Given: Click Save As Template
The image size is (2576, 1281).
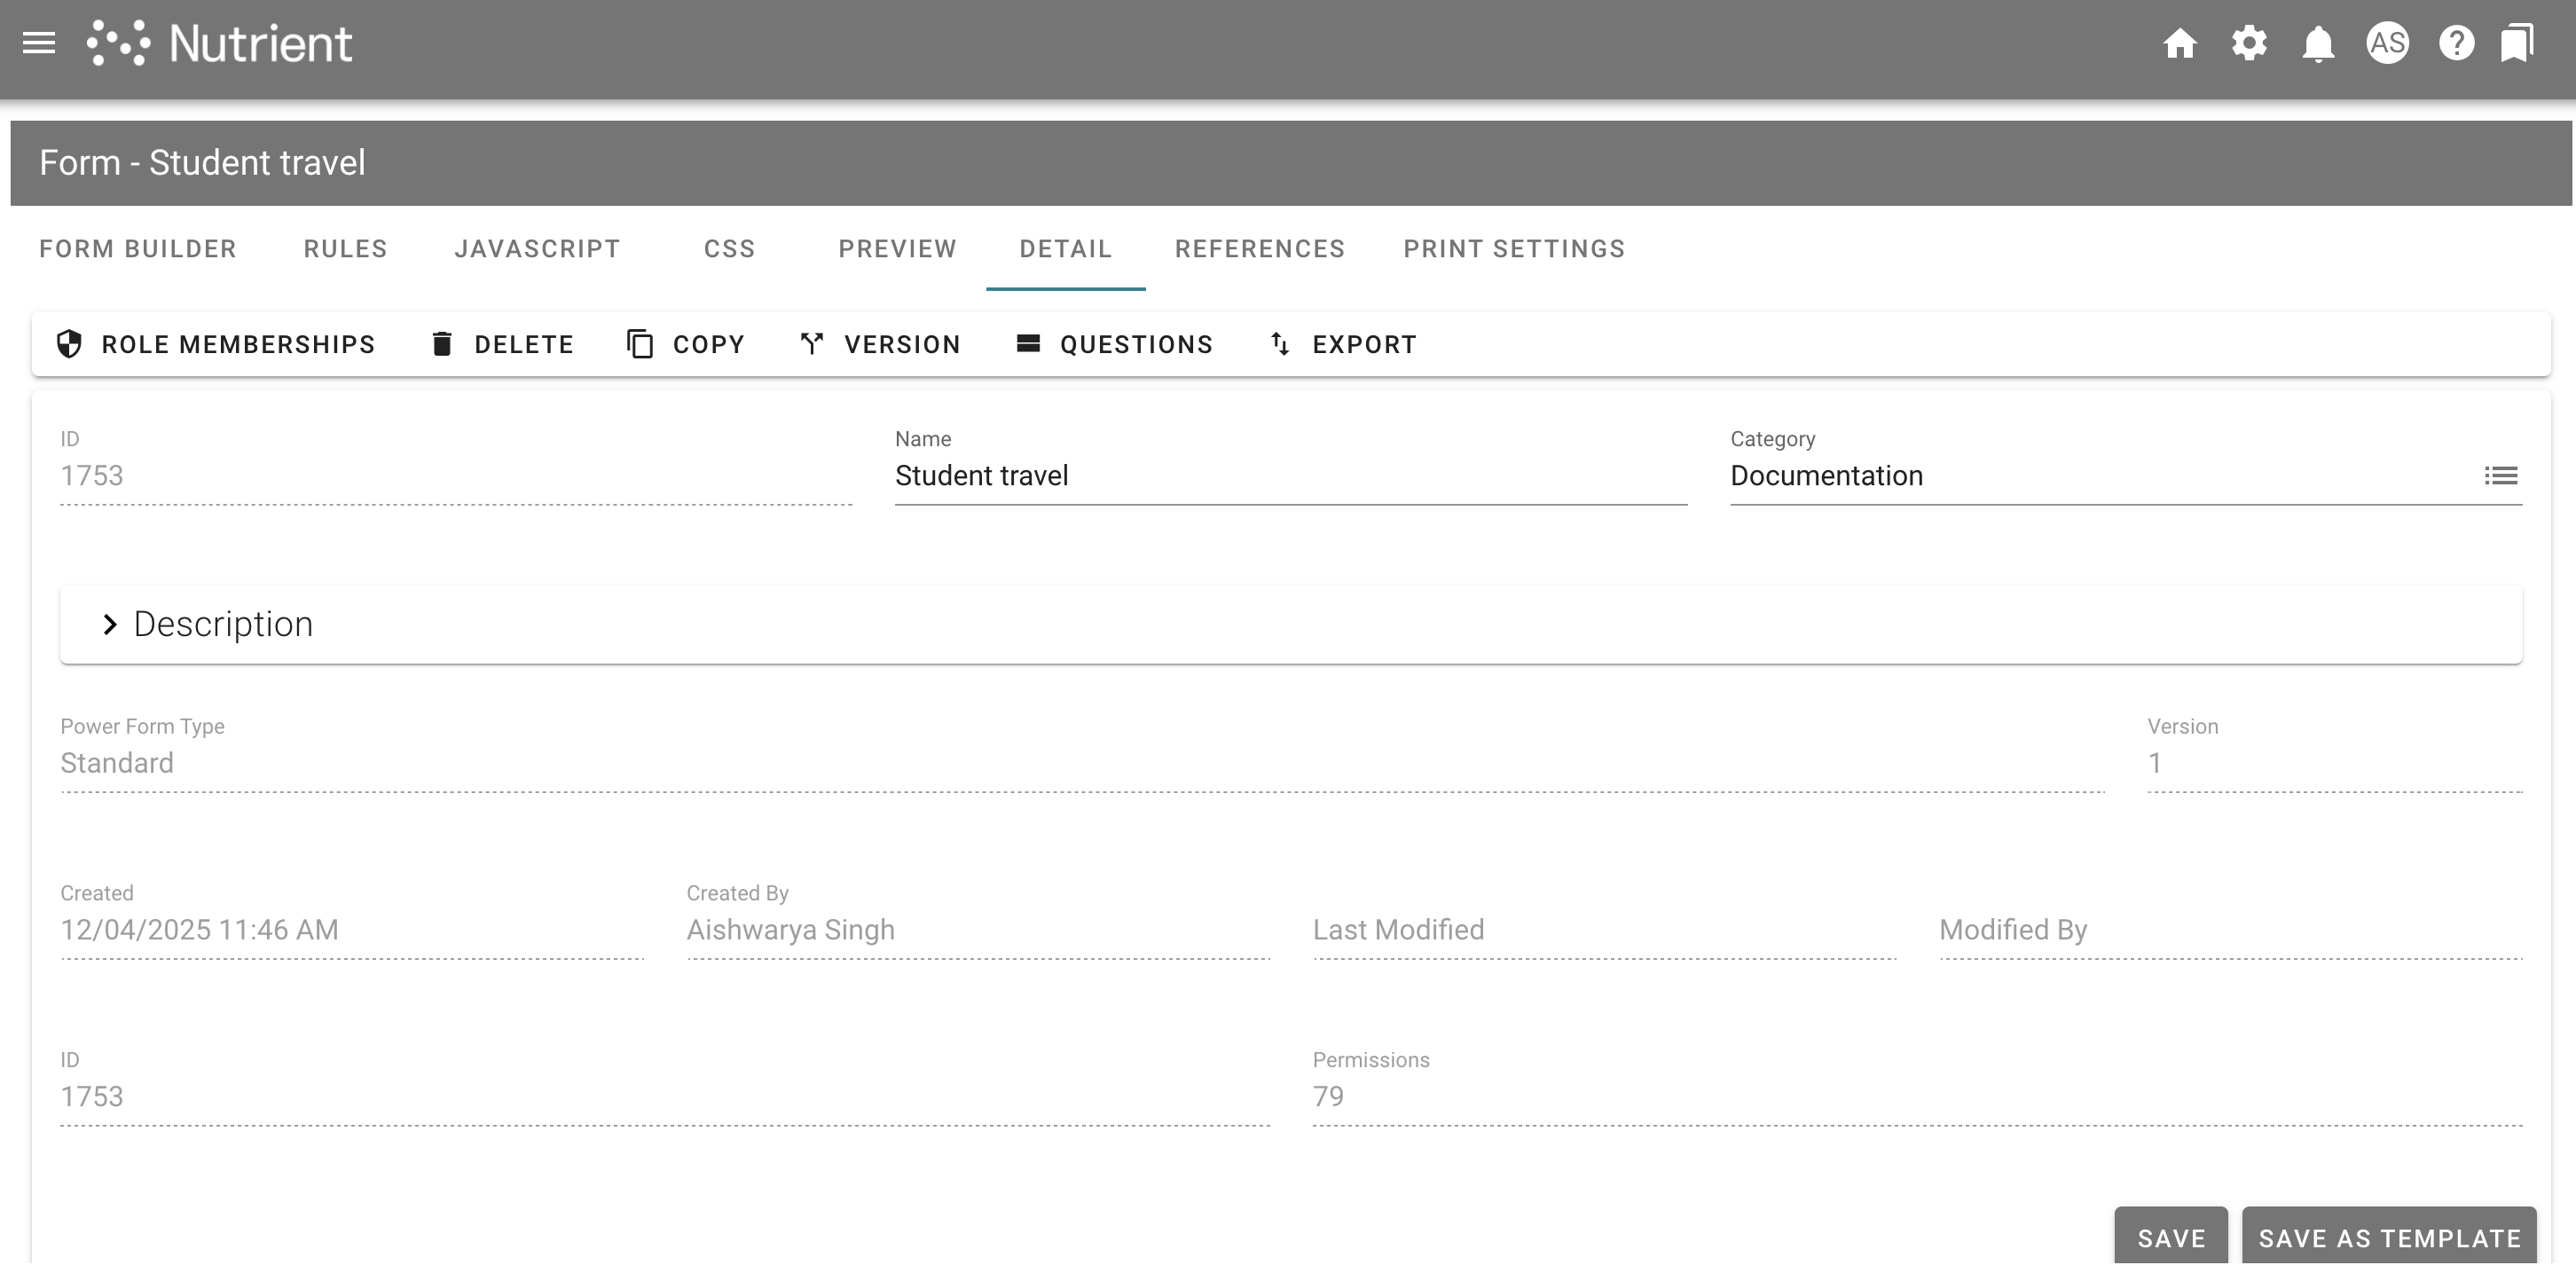Looking at the screenshot, I should point(2389,1238).
